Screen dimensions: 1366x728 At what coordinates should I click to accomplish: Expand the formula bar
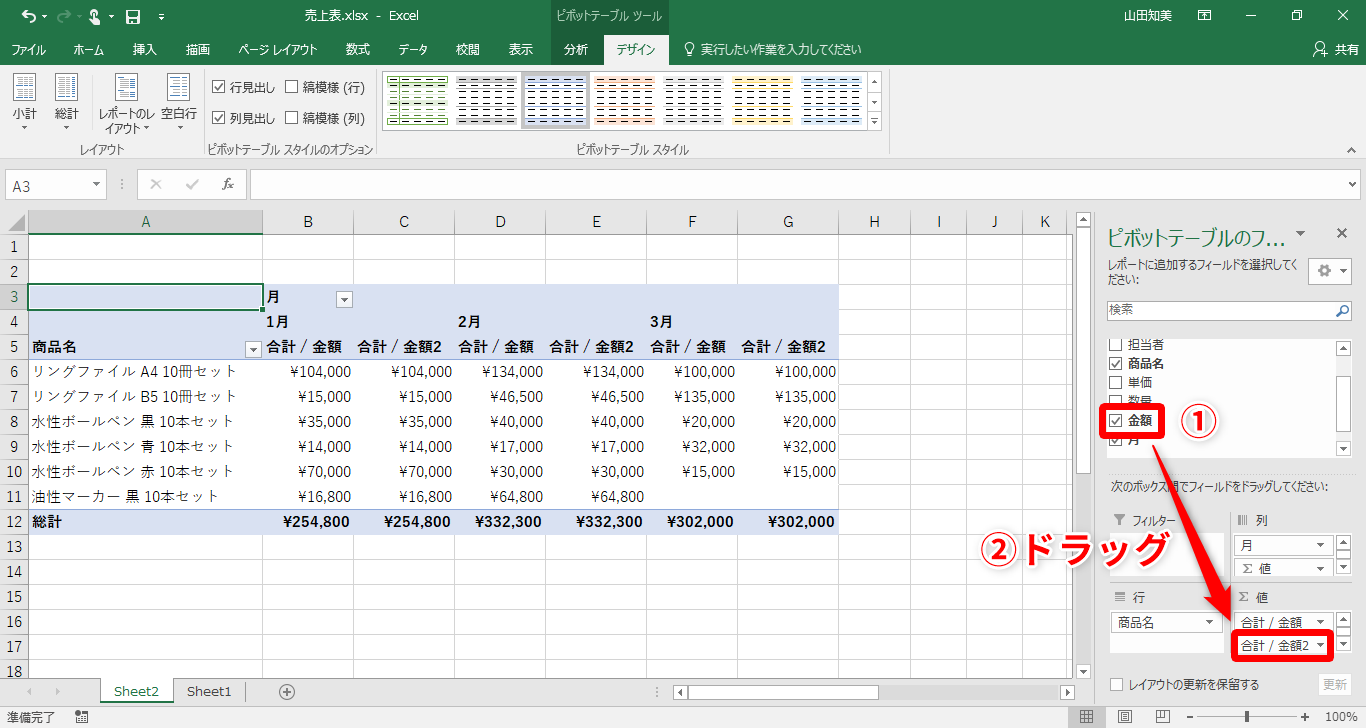(1353, 184)
